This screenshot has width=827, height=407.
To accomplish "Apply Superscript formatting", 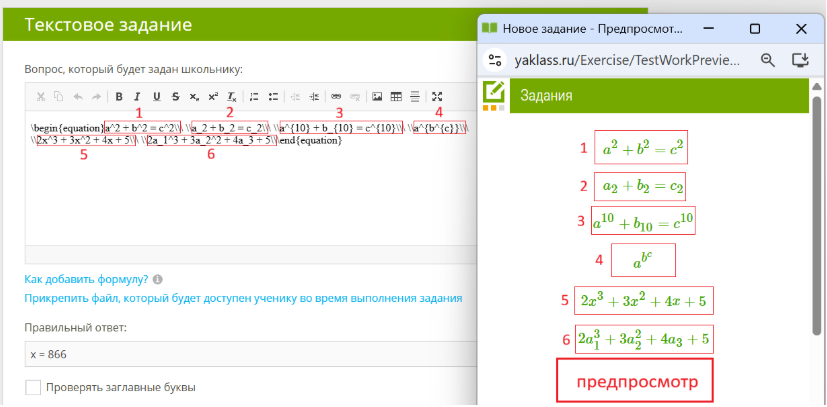I will tap(213, 96).
